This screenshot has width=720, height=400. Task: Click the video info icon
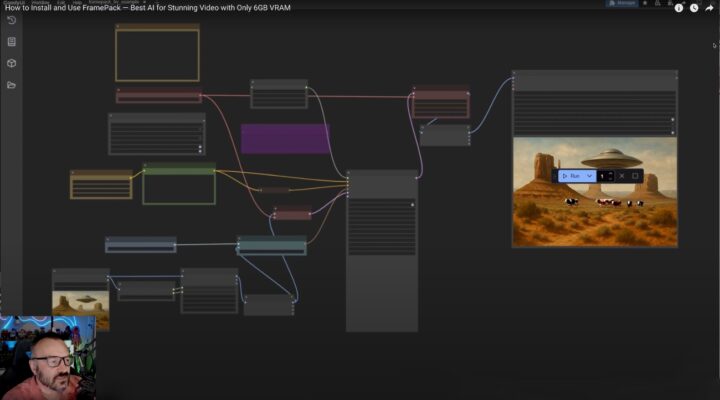(679, 8)
